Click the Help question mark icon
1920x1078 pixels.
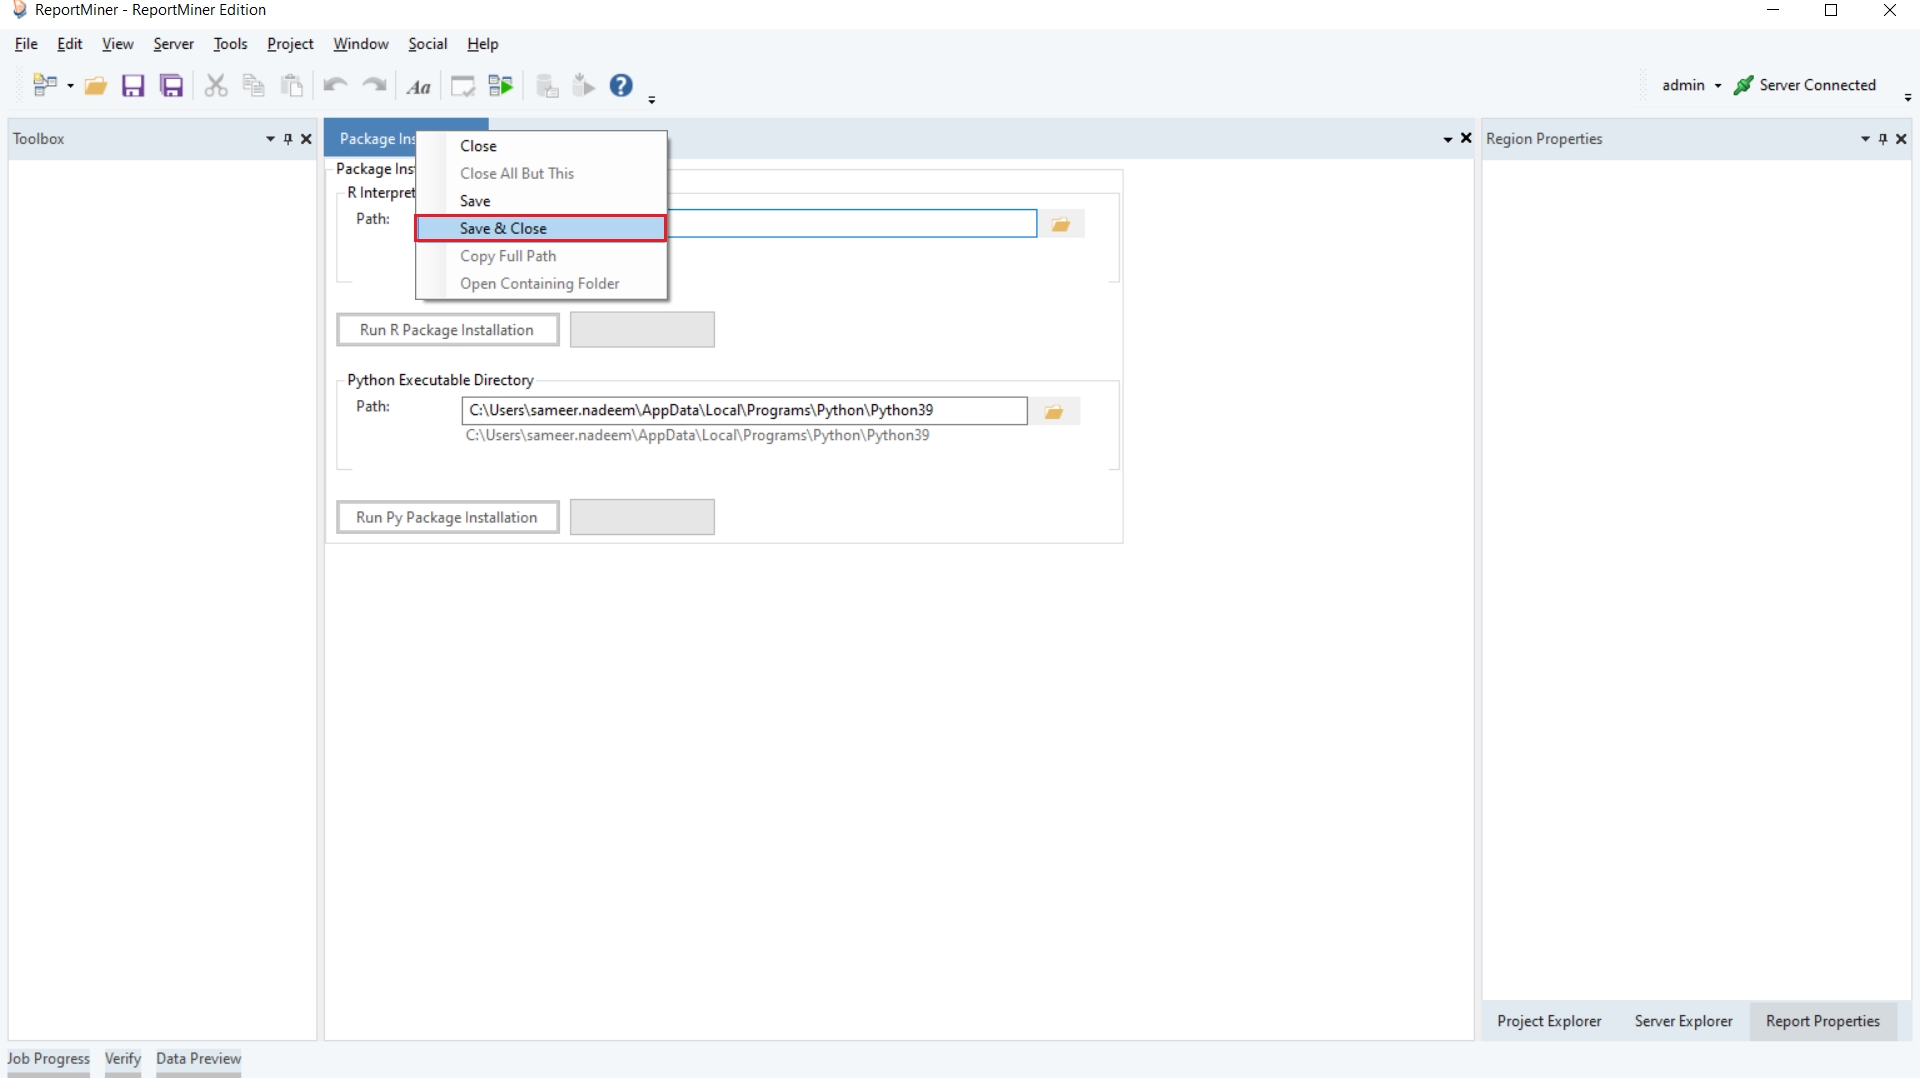621,86
